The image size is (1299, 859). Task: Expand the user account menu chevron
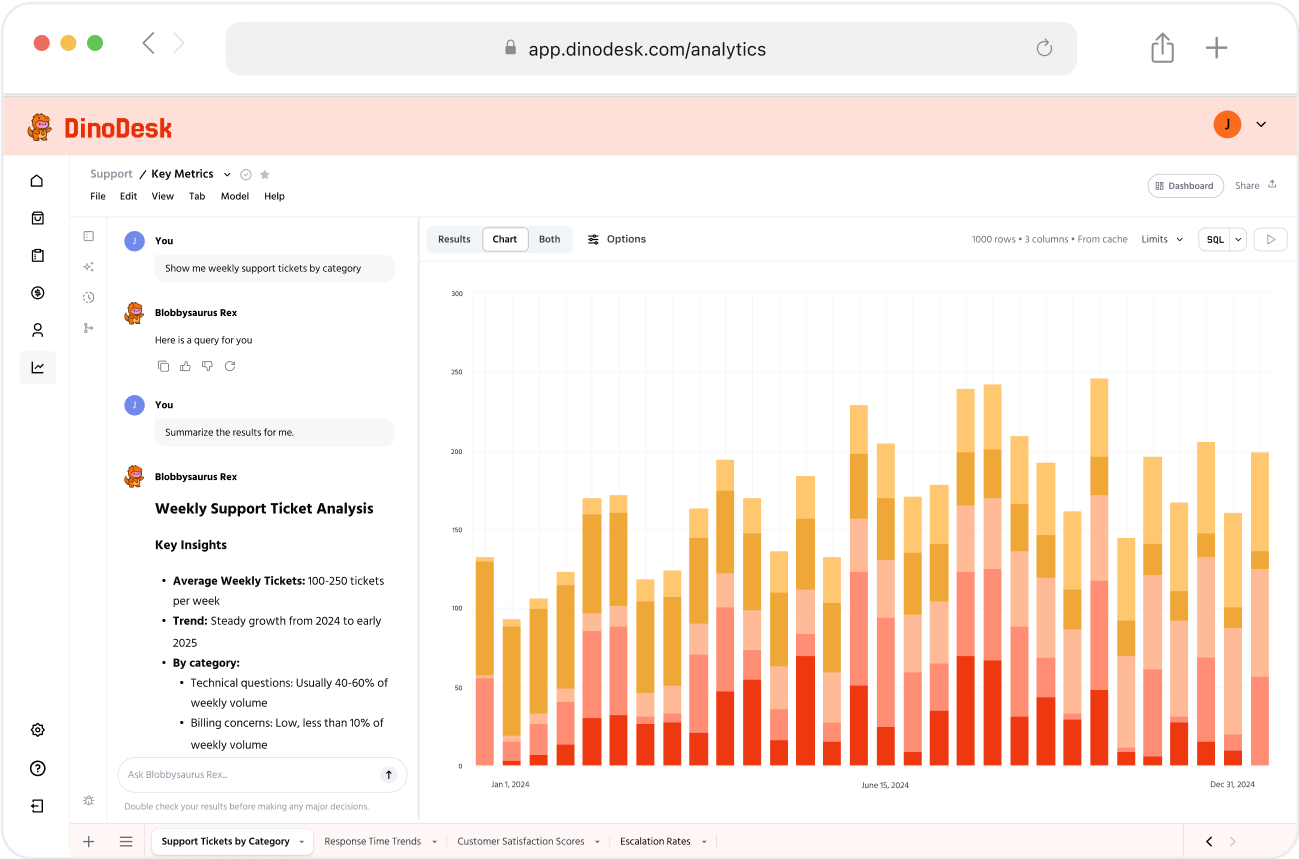tap(1261, 124)
